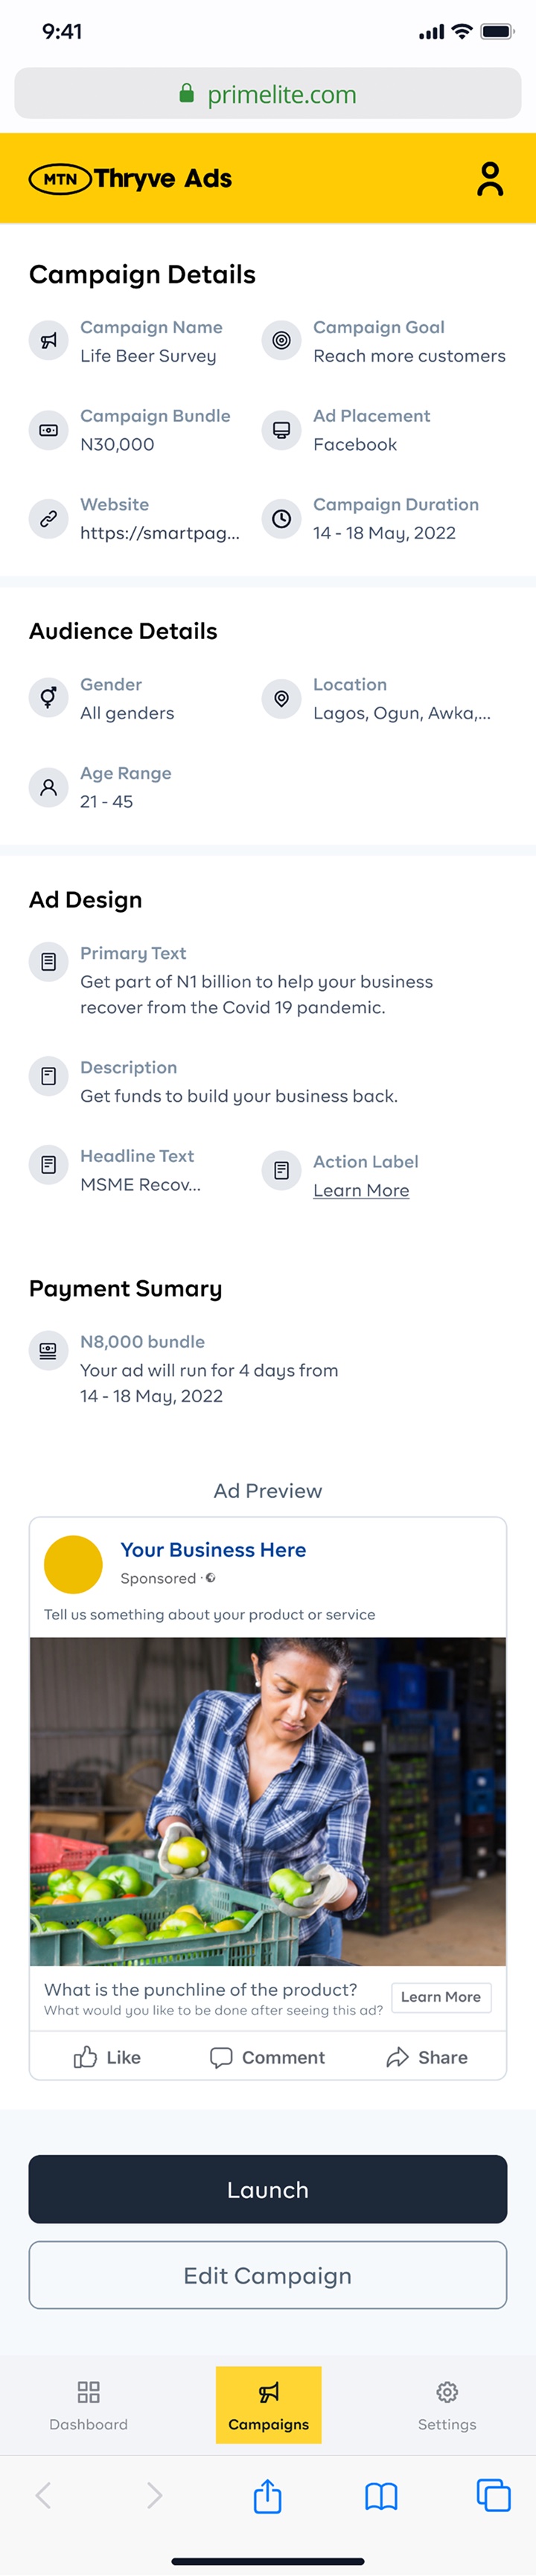Click the ad preview woman photo
This screenshot has height=2576, width=536.
click(x=268, y=1801)
